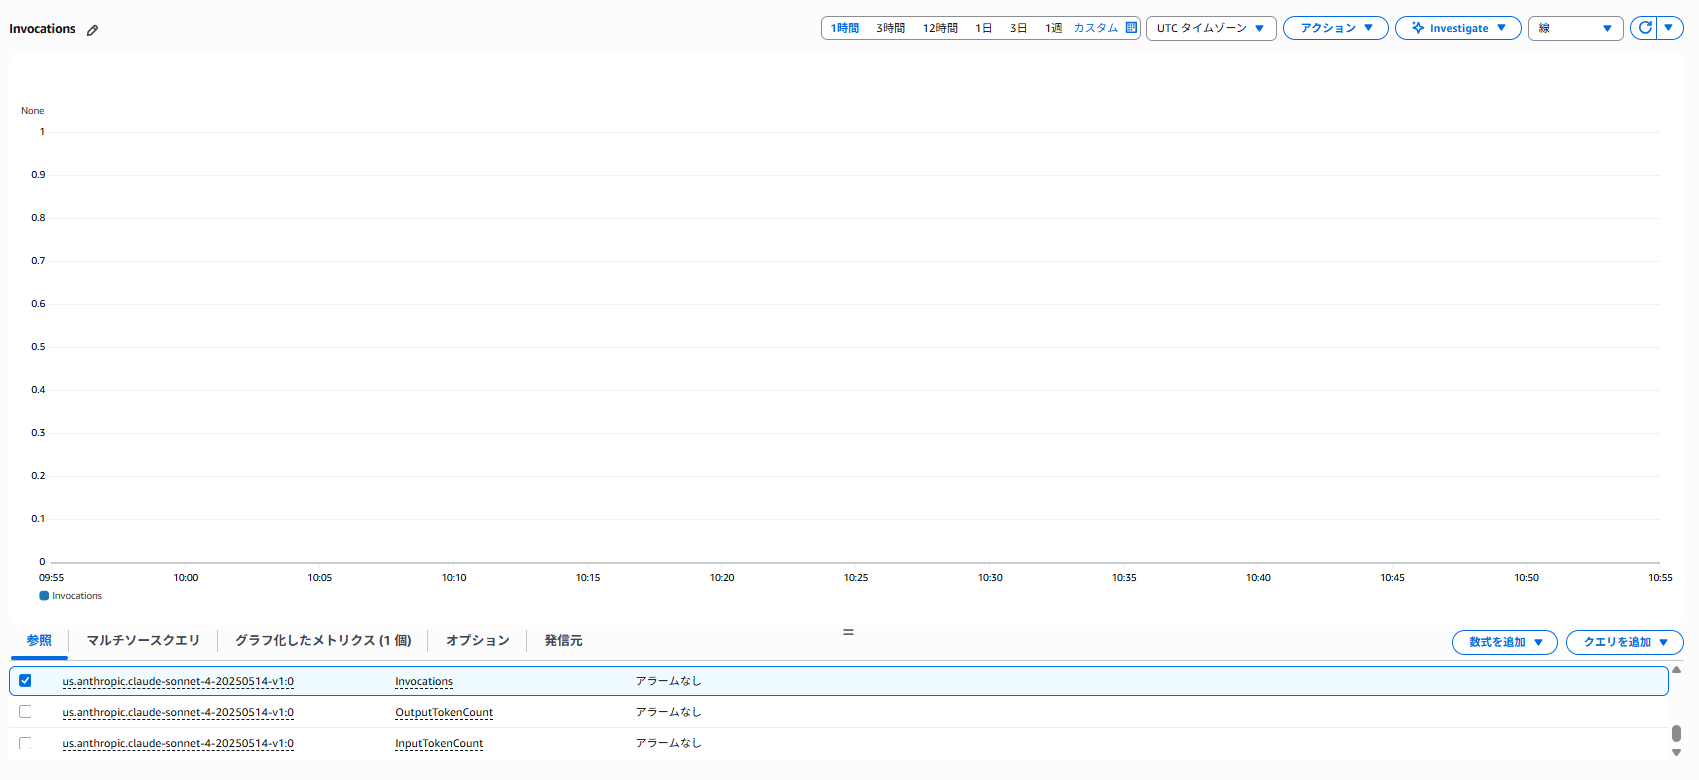This screenshot has height=780, width=1699.
Task: Edit the Invocations graph title pencil icon
Action: 92,30
